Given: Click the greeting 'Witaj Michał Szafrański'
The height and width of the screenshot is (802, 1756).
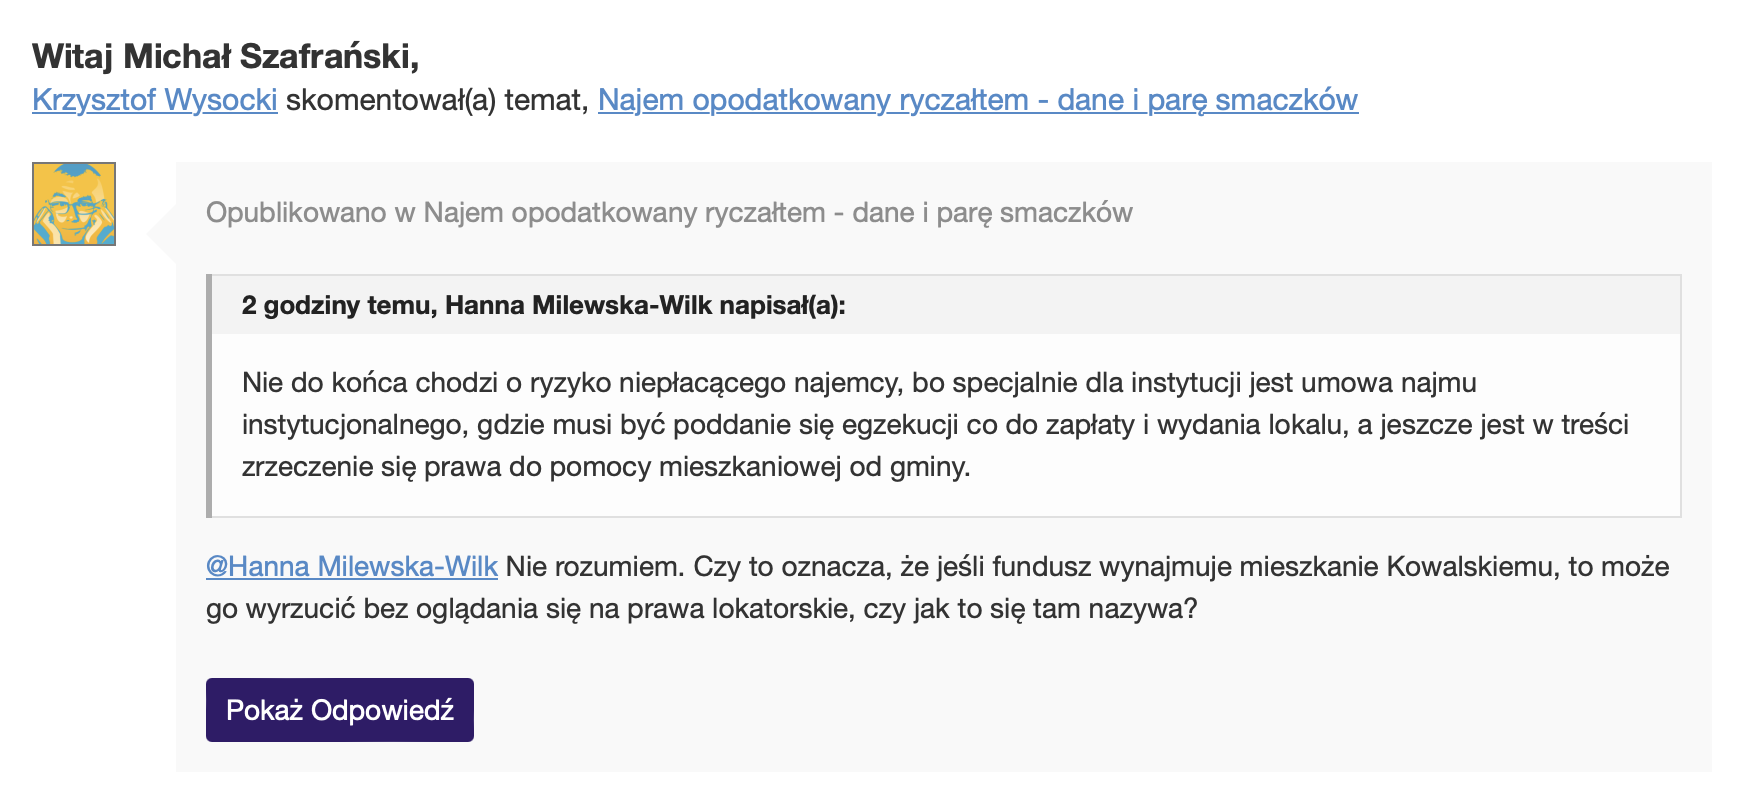Looking at the screenshot, I should [225, 56].
